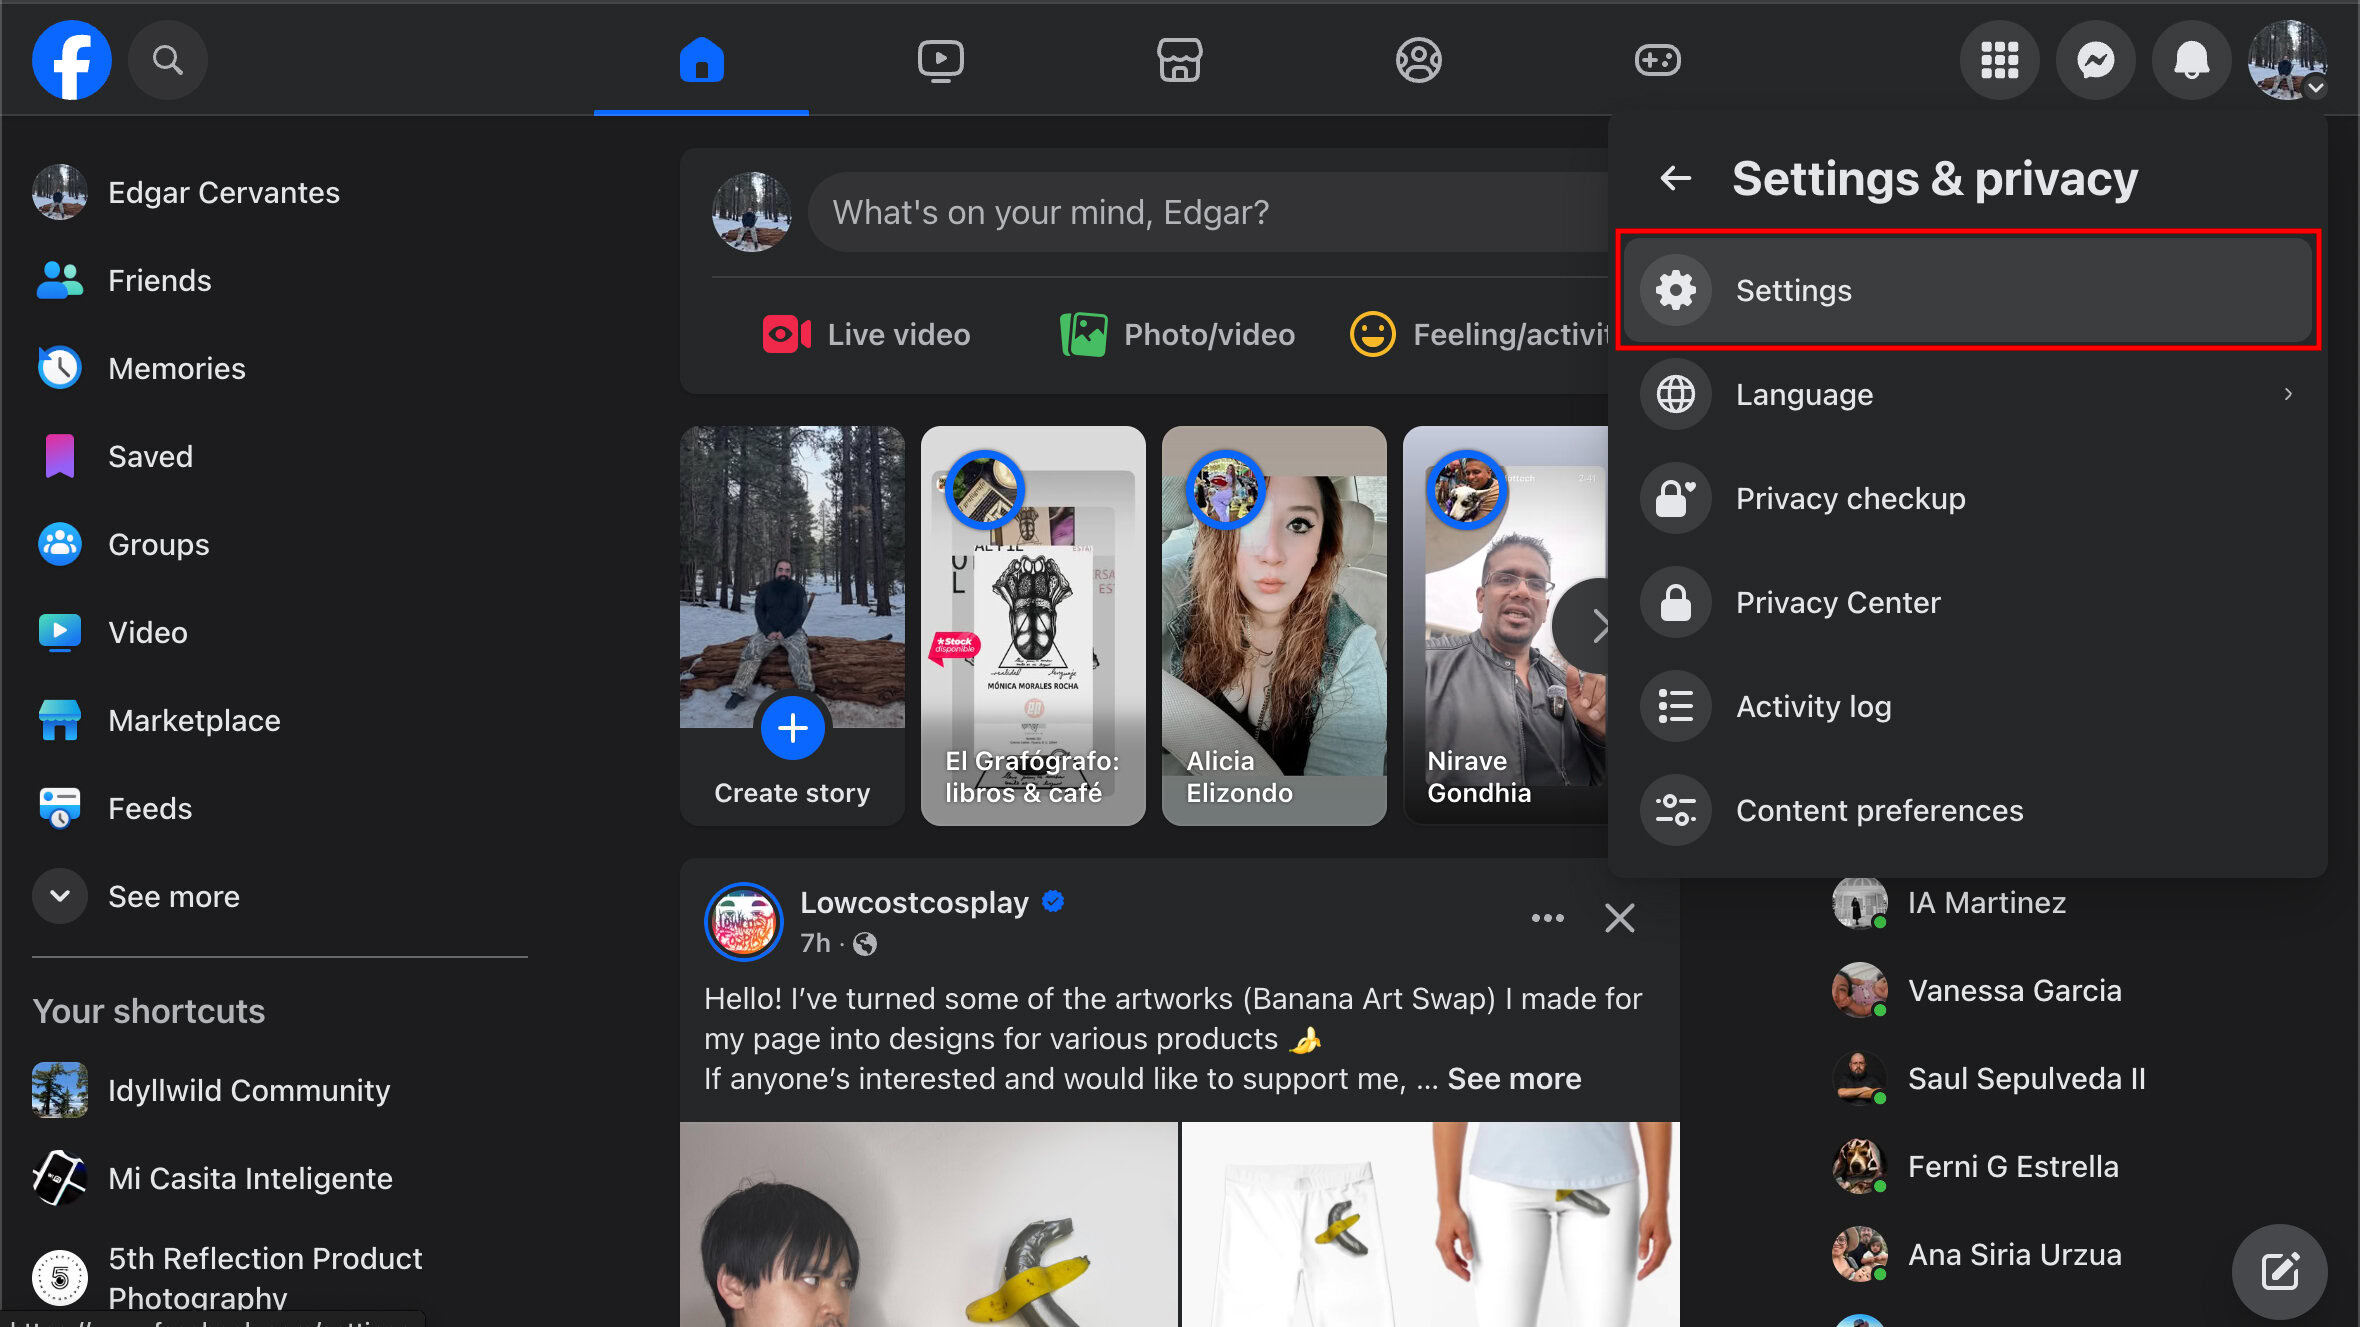Go to the Gaming tab icon
2360x1327 pixels.
(1657, 60)
